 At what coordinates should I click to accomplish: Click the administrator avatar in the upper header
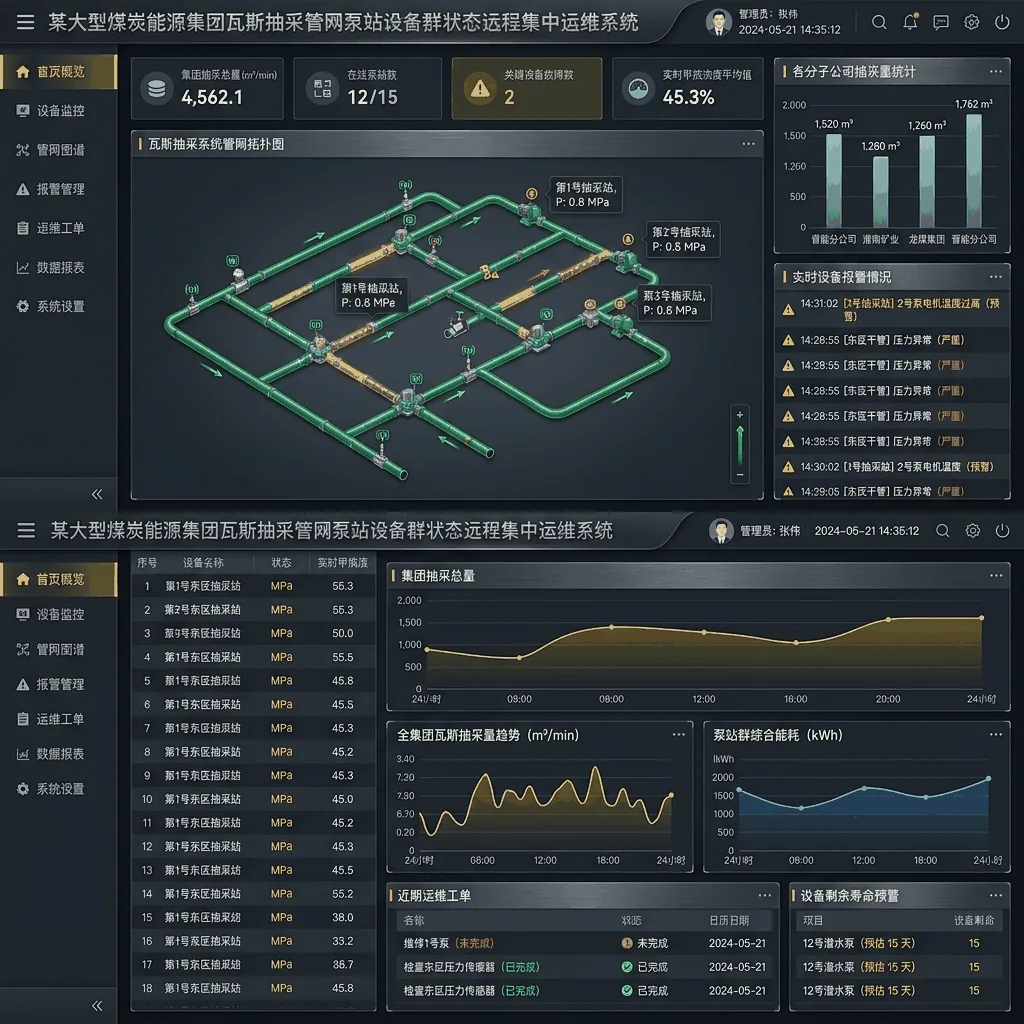click(x=719, y=22)
